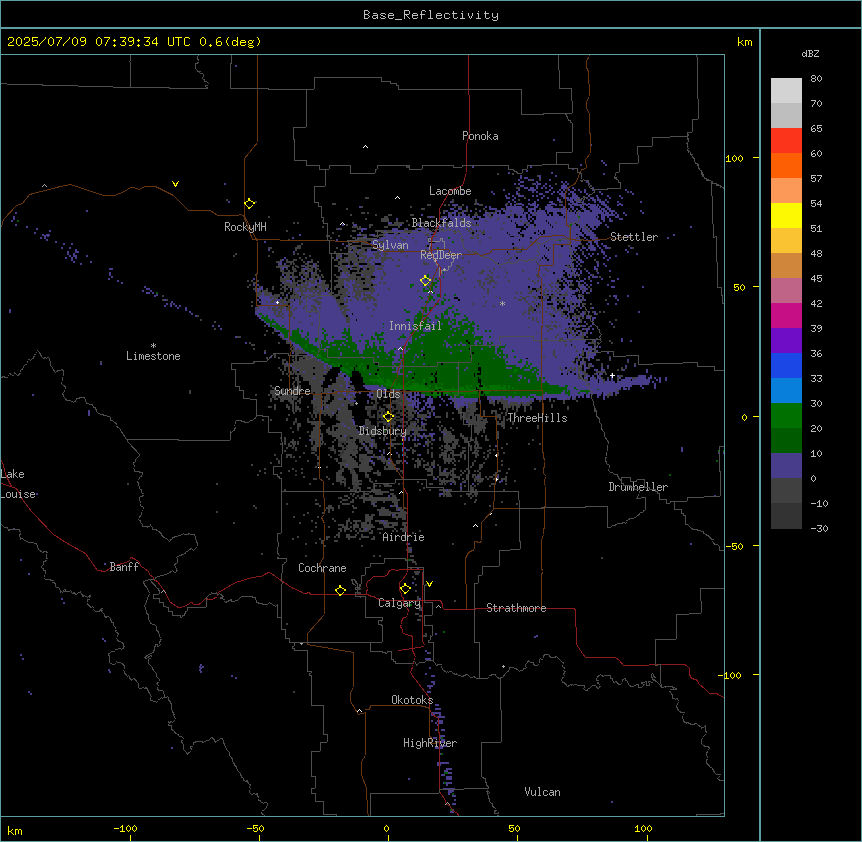862x842 pixels.
Task: Click the Base_Reflectivity title text
Action: point(431,15)
